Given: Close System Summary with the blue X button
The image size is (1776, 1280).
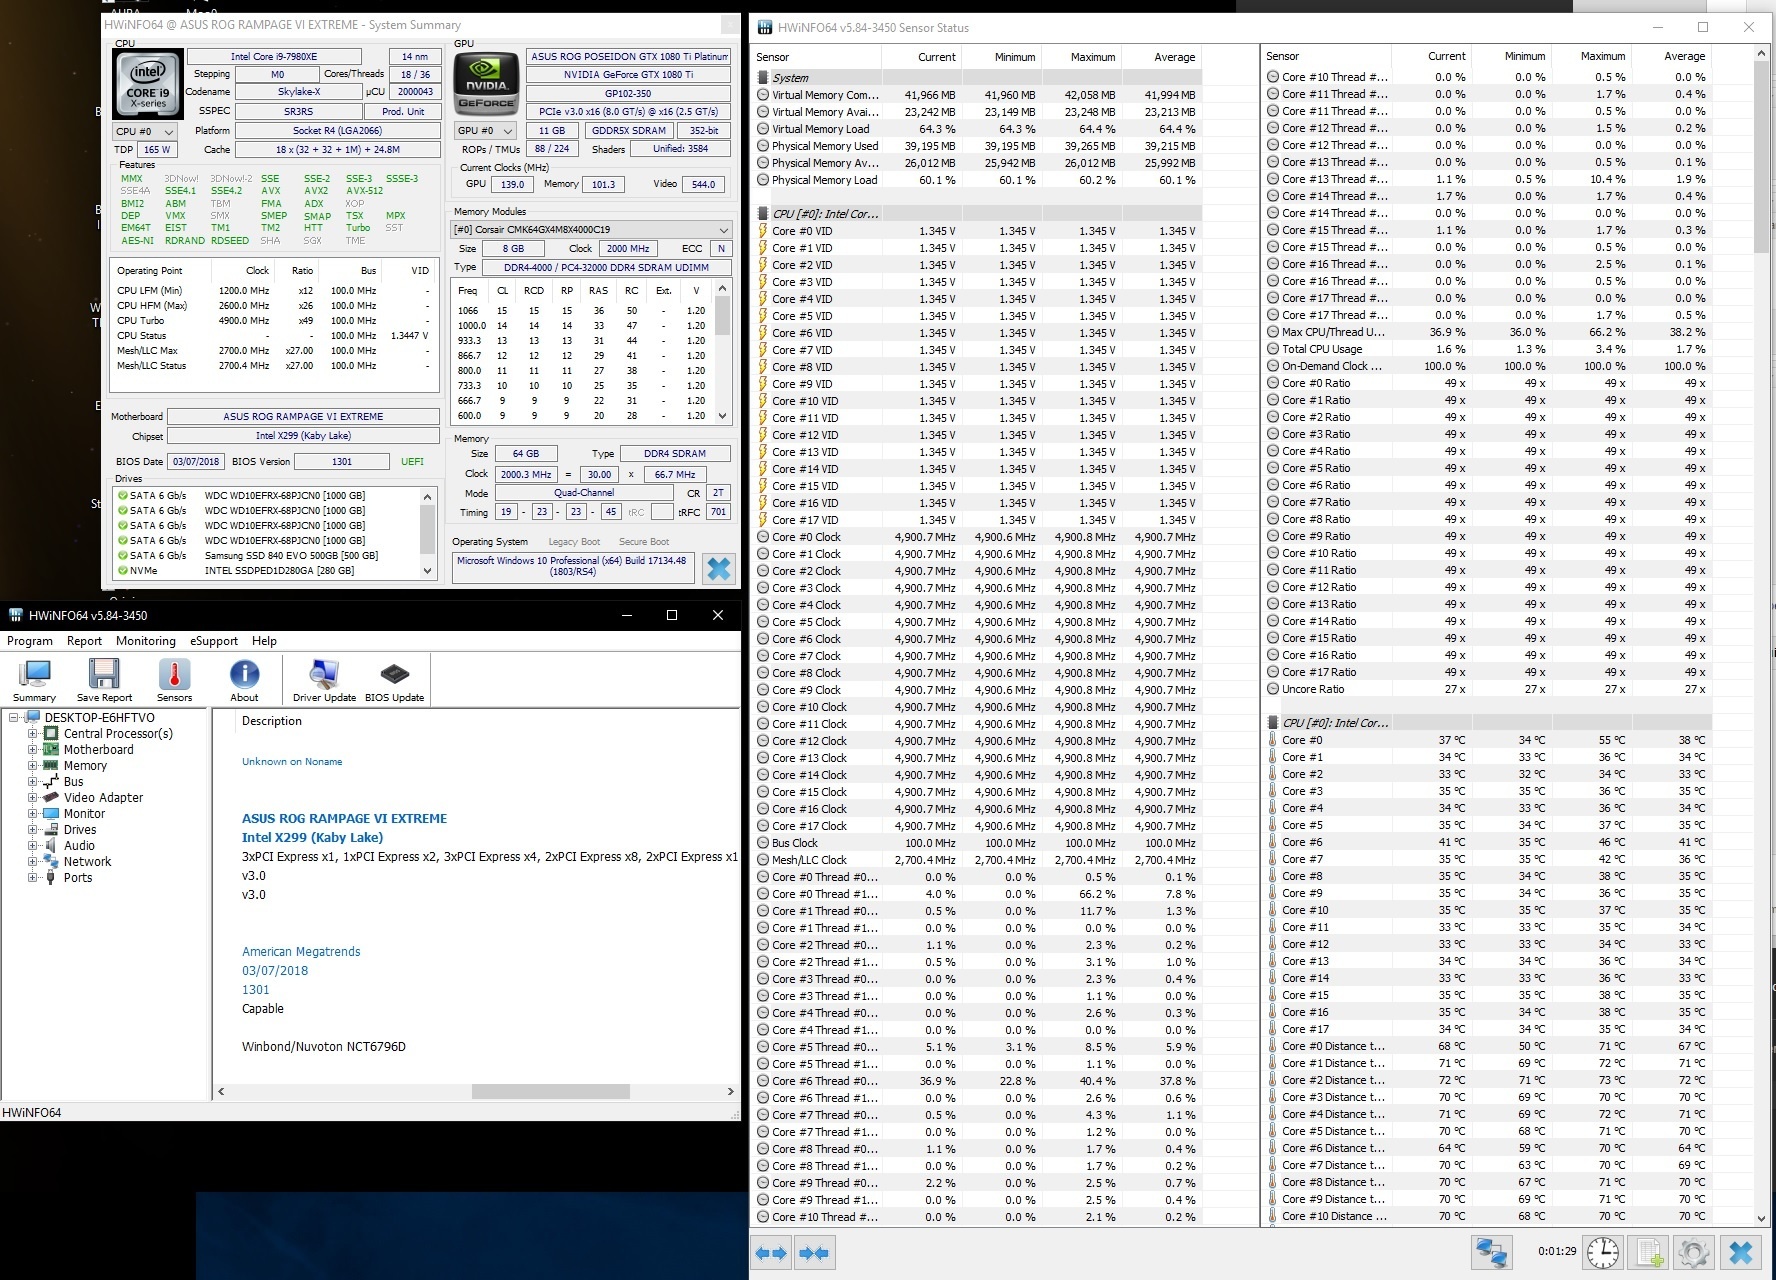Looking at the screenshot, I should tap(718, 568).
